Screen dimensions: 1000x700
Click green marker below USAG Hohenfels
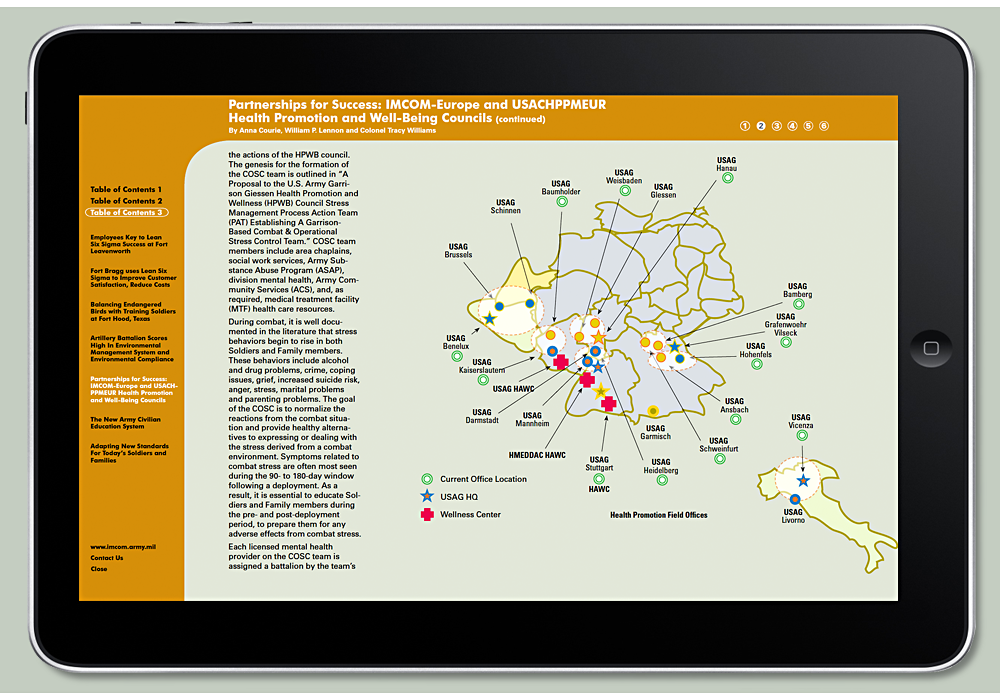(x=757, y=364)
